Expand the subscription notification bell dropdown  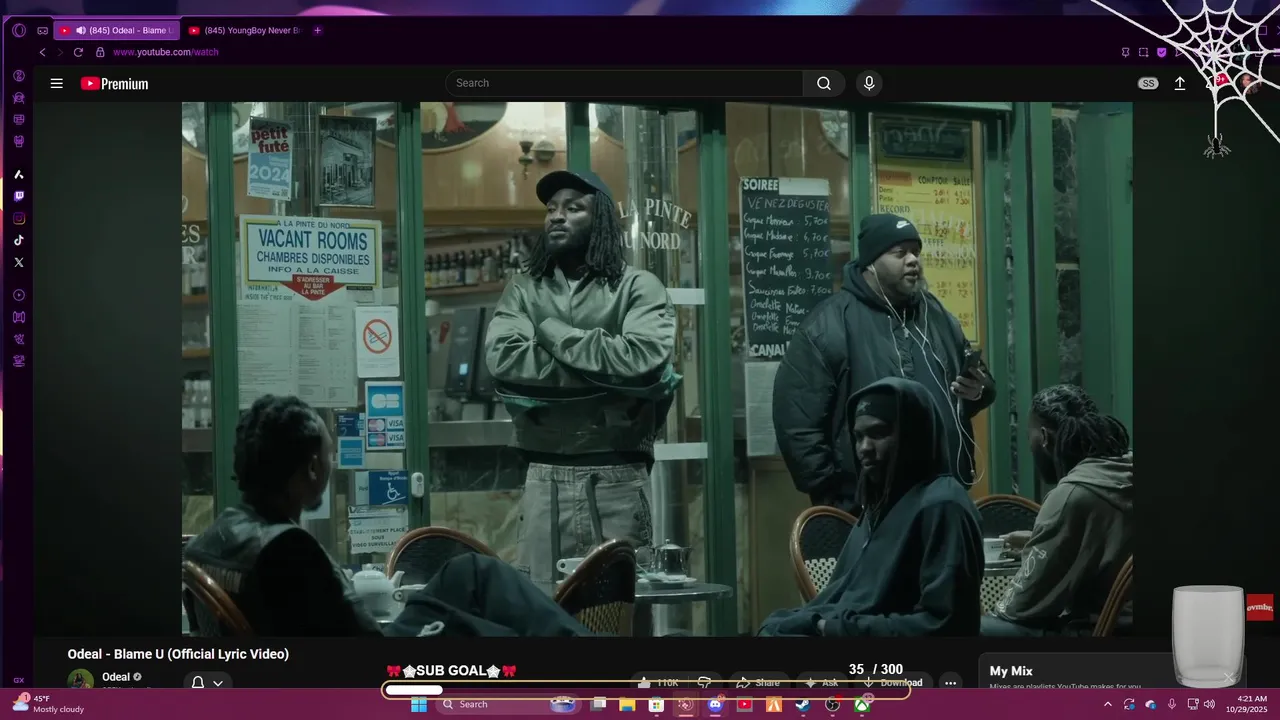207,683
